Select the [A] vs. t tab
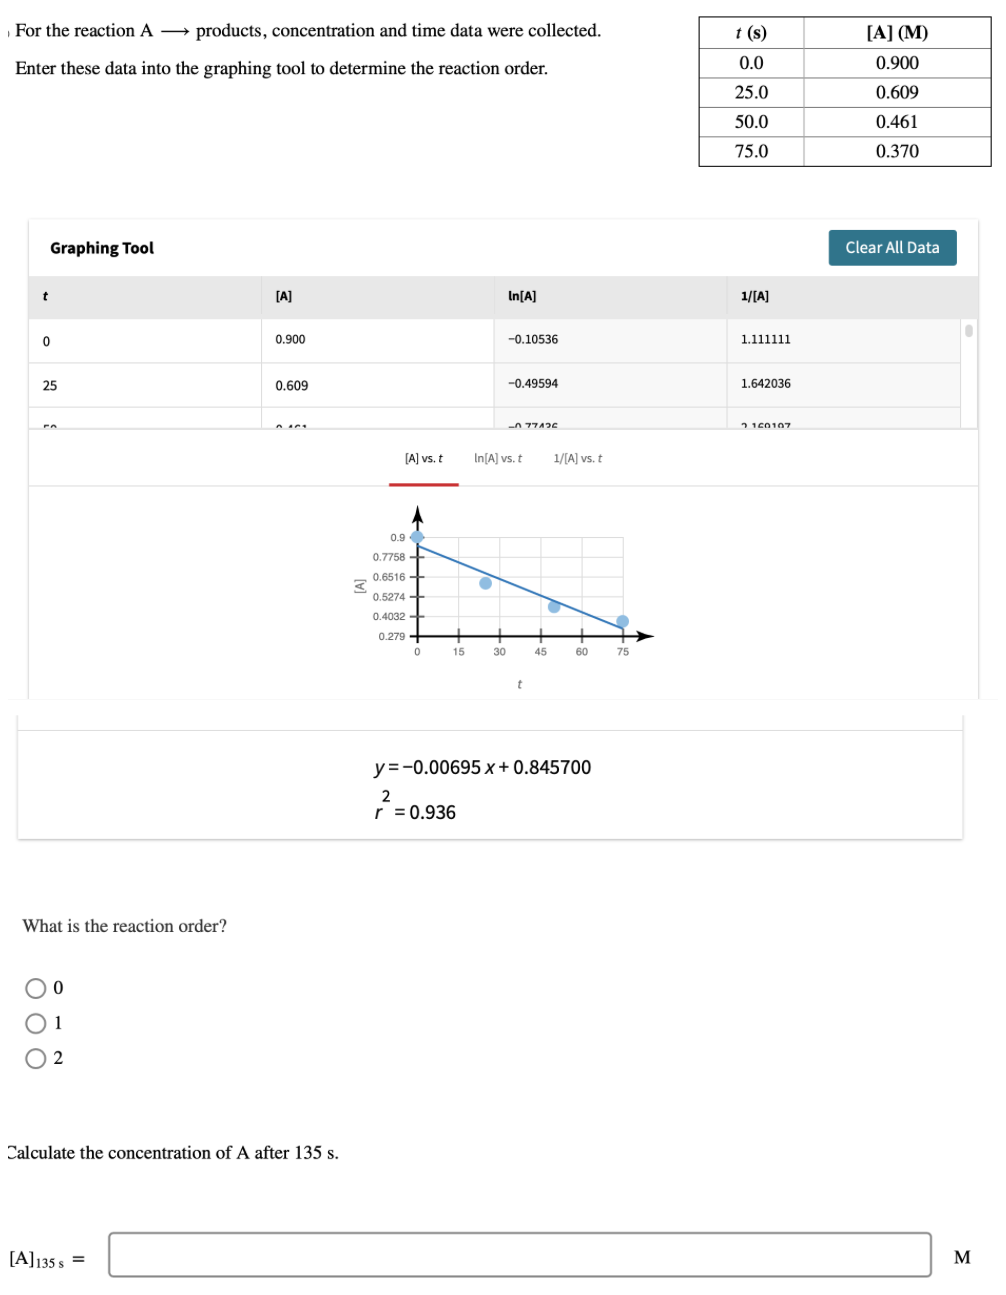Image resolution: width=1006 pixels, height=1295 pixels. (x=423, y=458)
